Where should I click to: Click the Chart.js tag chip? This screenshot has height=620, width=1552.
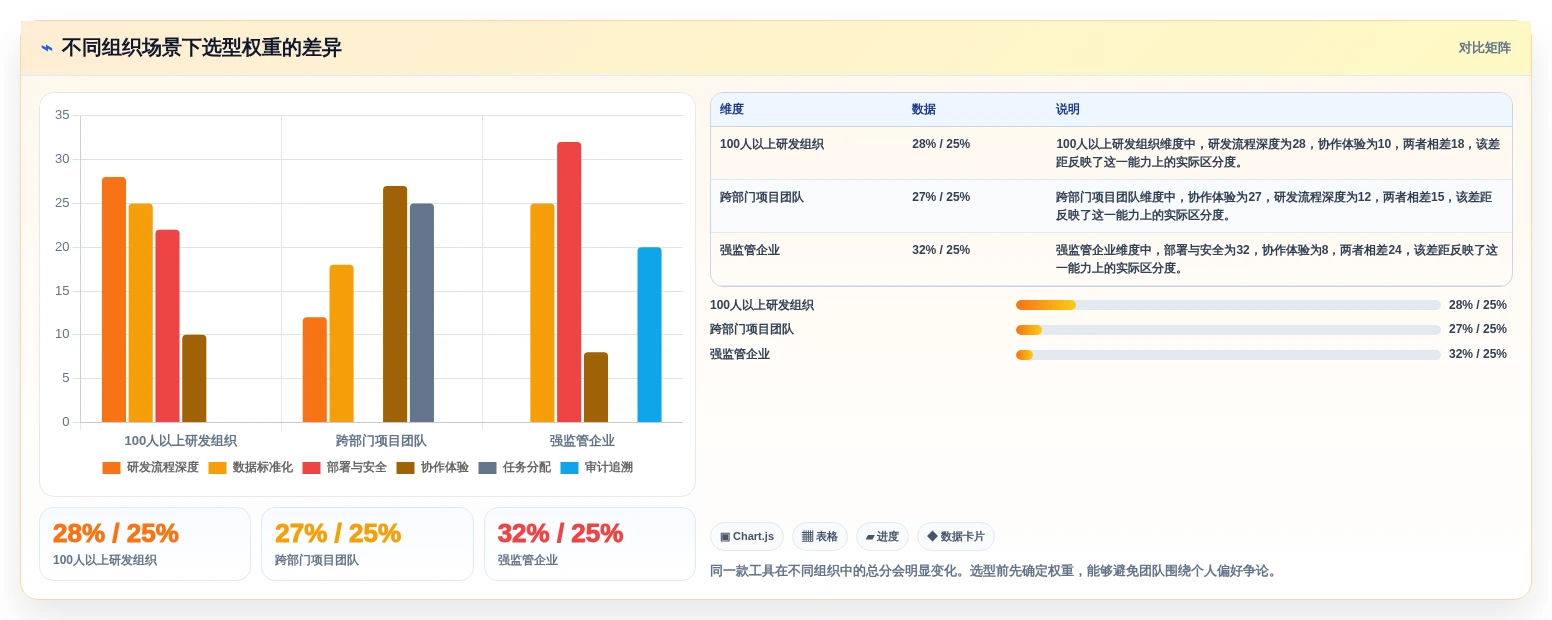747,536
